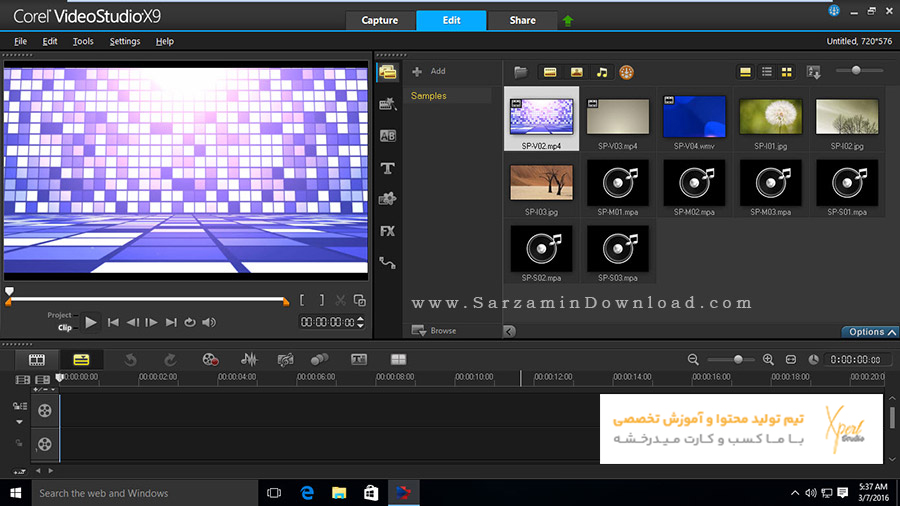Open the preview volume control

(x=209, y=322)
